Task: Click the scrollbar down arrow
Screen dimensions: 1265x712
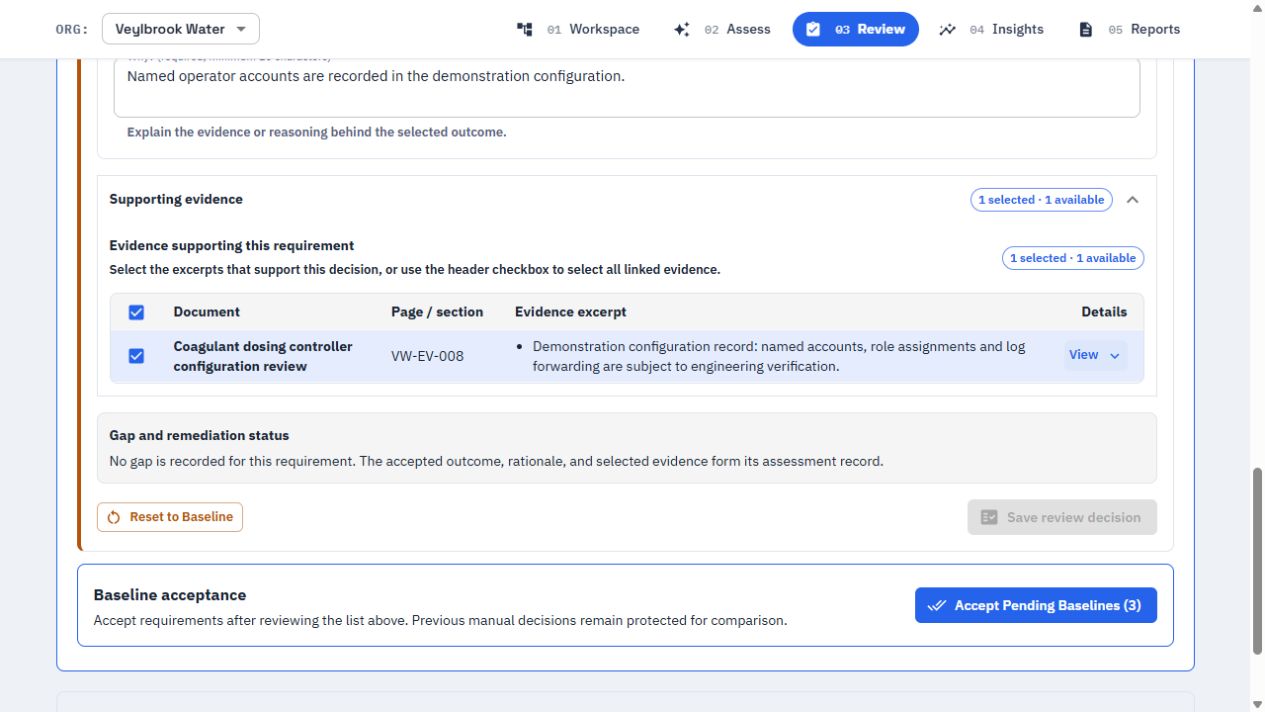Action: [x=1257, y=704]
